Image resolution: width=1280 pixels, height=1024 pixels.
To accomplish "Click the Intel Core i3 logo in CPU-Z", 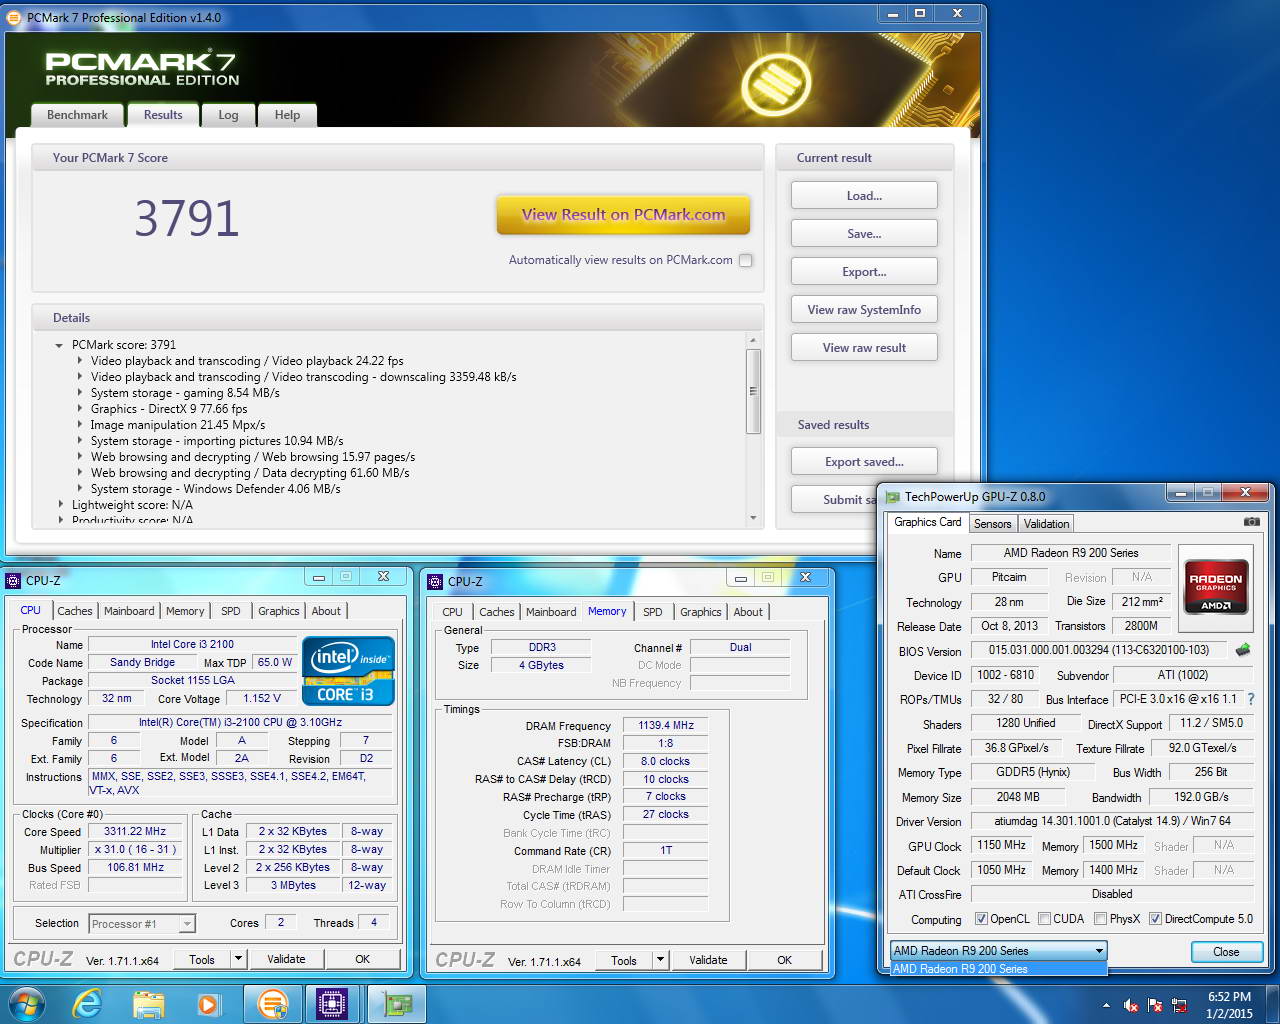I will 348,671.
